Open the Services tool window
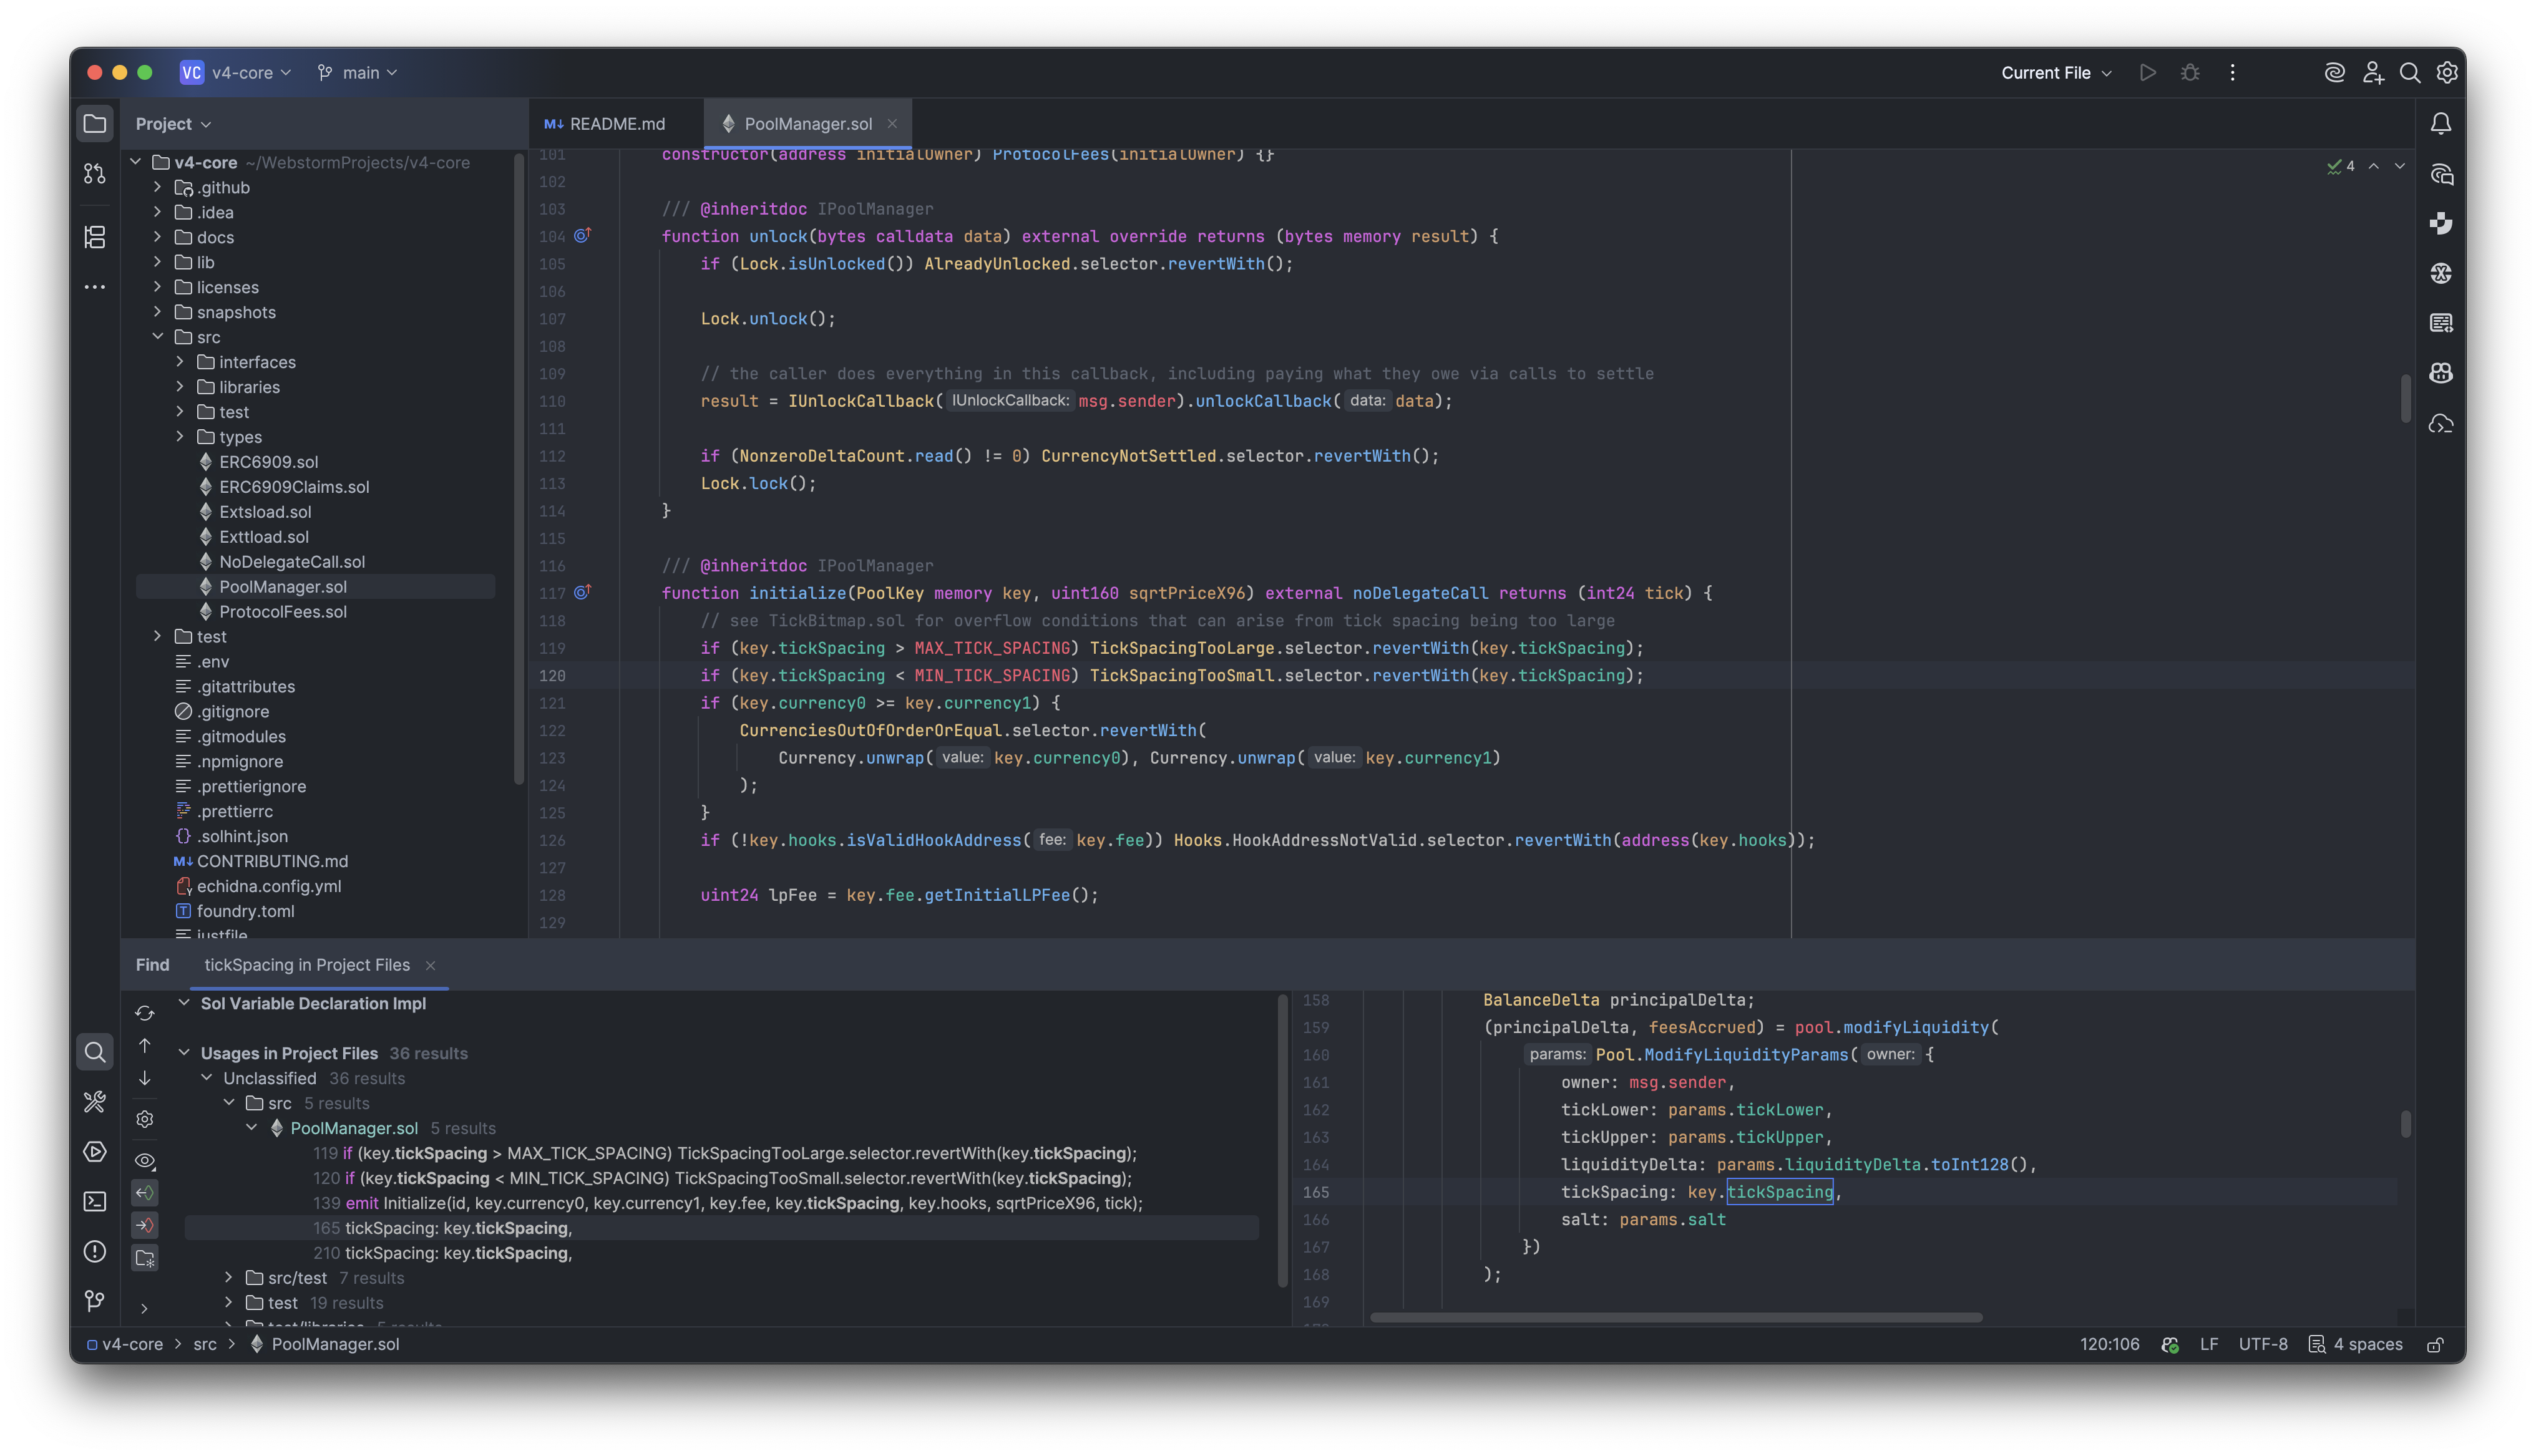Image resolution: width=2536 pixels, height=1456 pixels. (95, 1151)
